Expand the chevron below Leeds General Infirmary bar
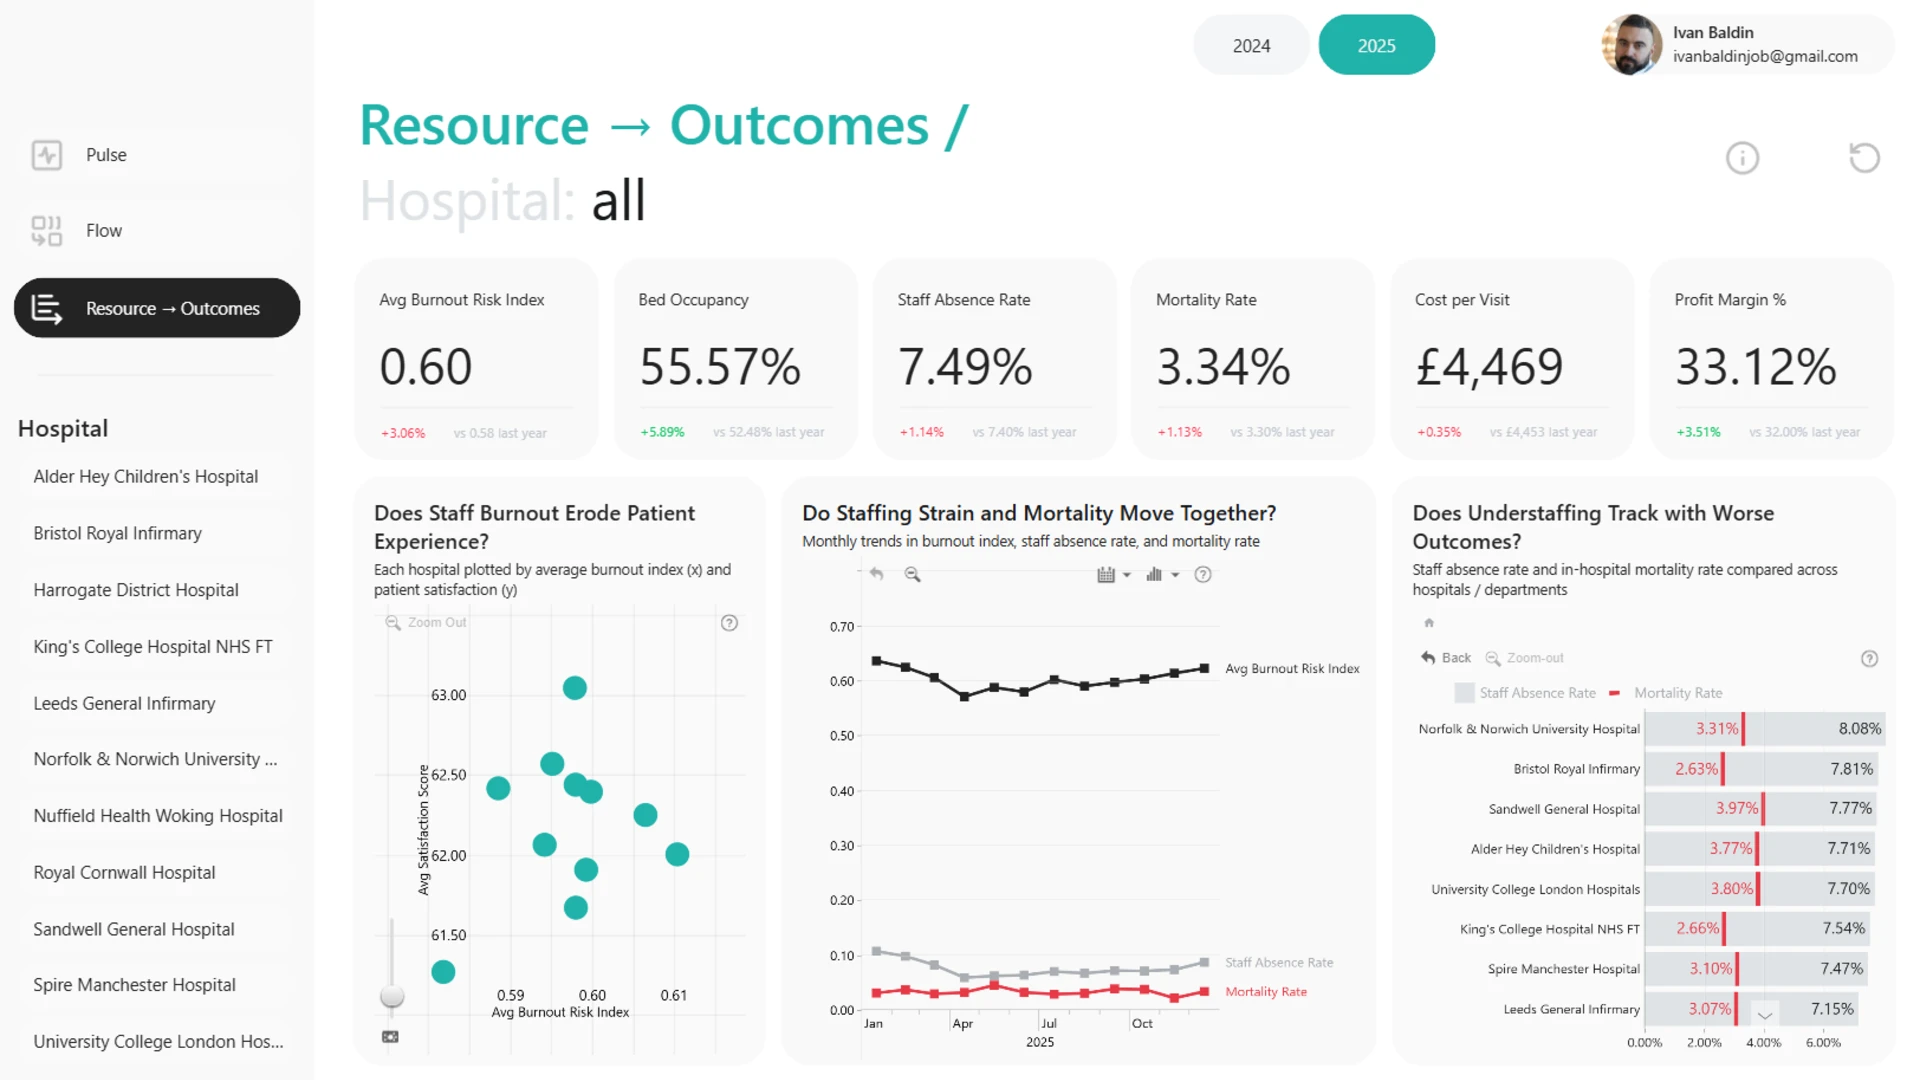This screenshot has height=1080, width=1920. [x=1765, y=1014]
